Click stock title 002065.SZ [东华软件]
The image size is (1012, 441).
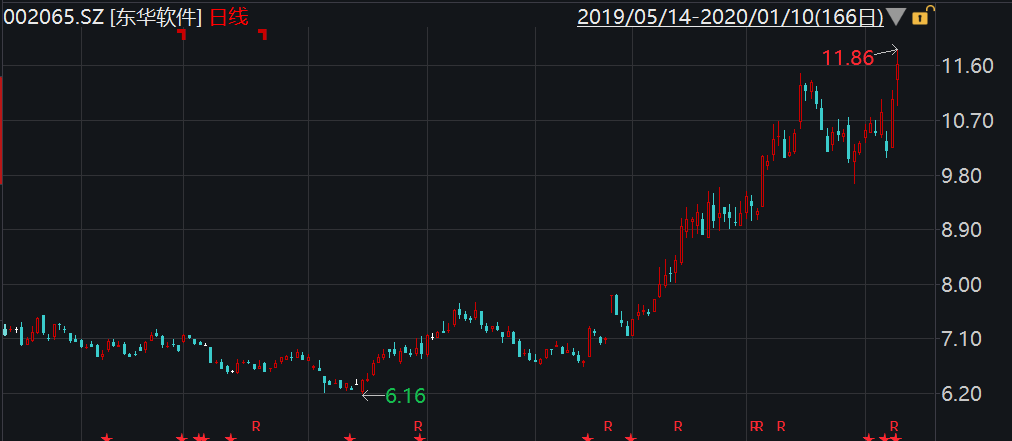tap(103, 17)
